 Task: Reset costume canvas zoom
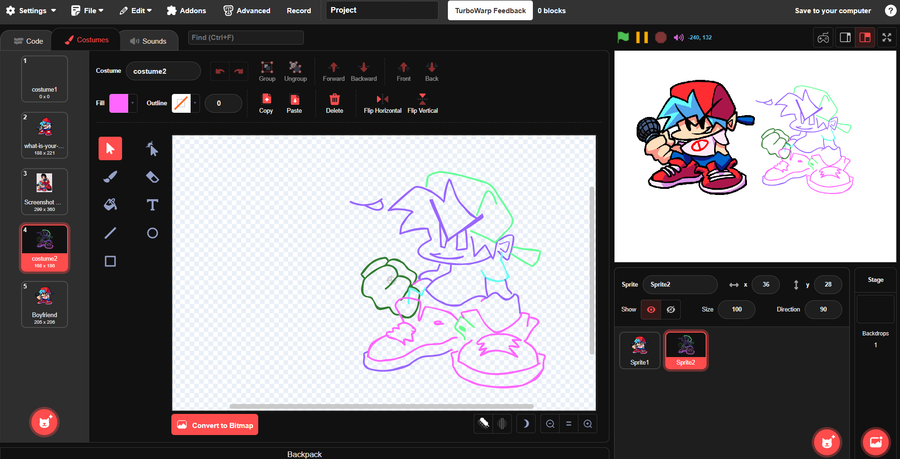pyautogui.click(x=569, y=424)
